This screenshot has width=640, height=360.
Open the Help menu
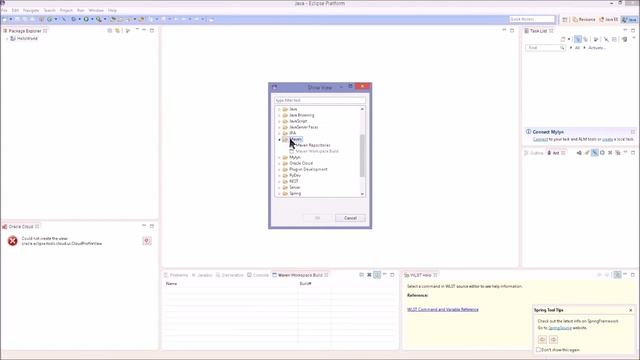coord(112,10)
